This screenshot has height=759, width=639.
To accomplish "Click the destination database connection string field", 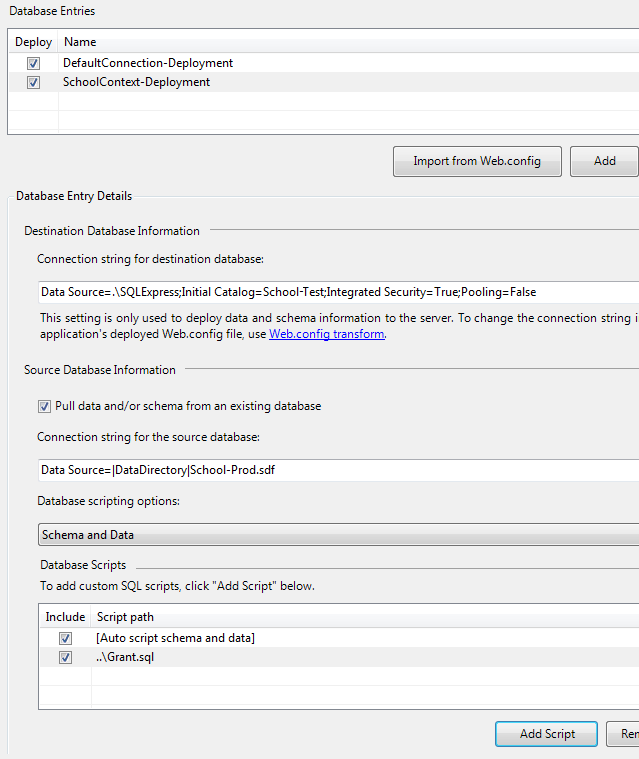I will (x=338, y=292).
